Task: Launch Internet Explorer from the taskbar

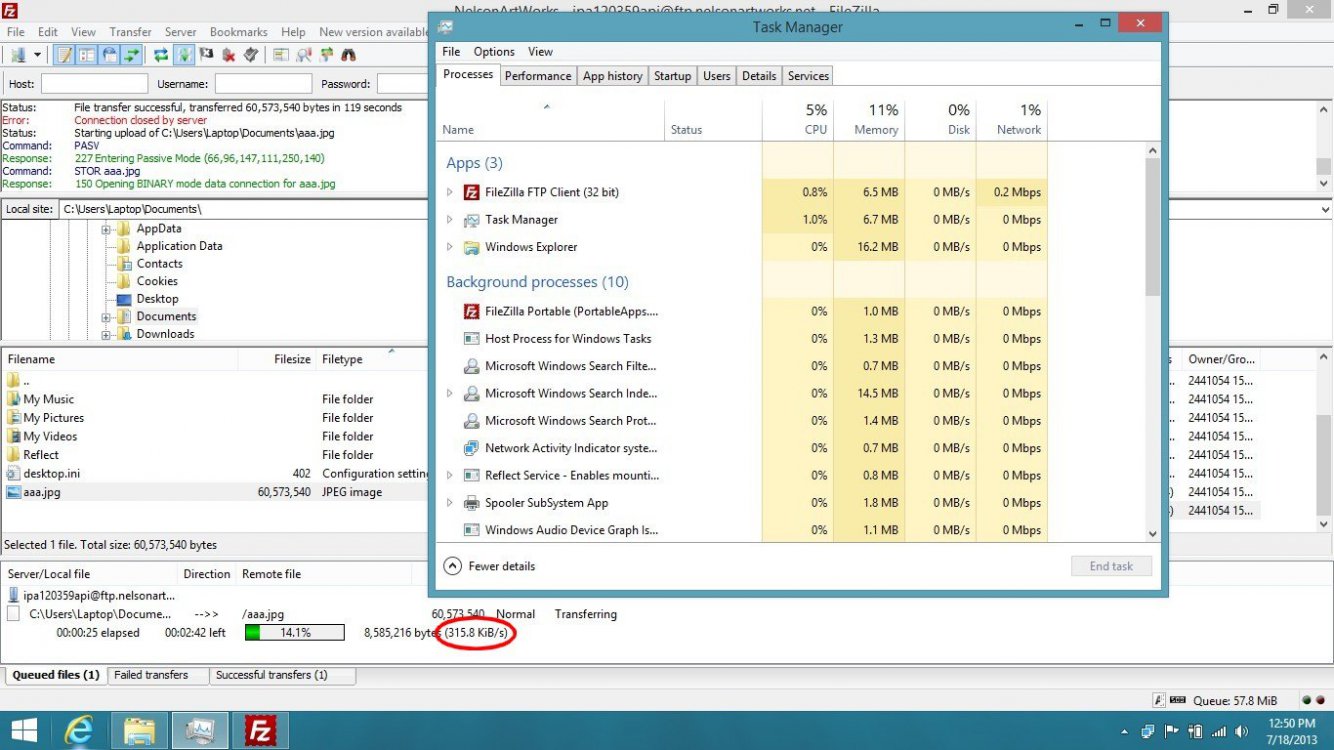Action: pos(80,731)
